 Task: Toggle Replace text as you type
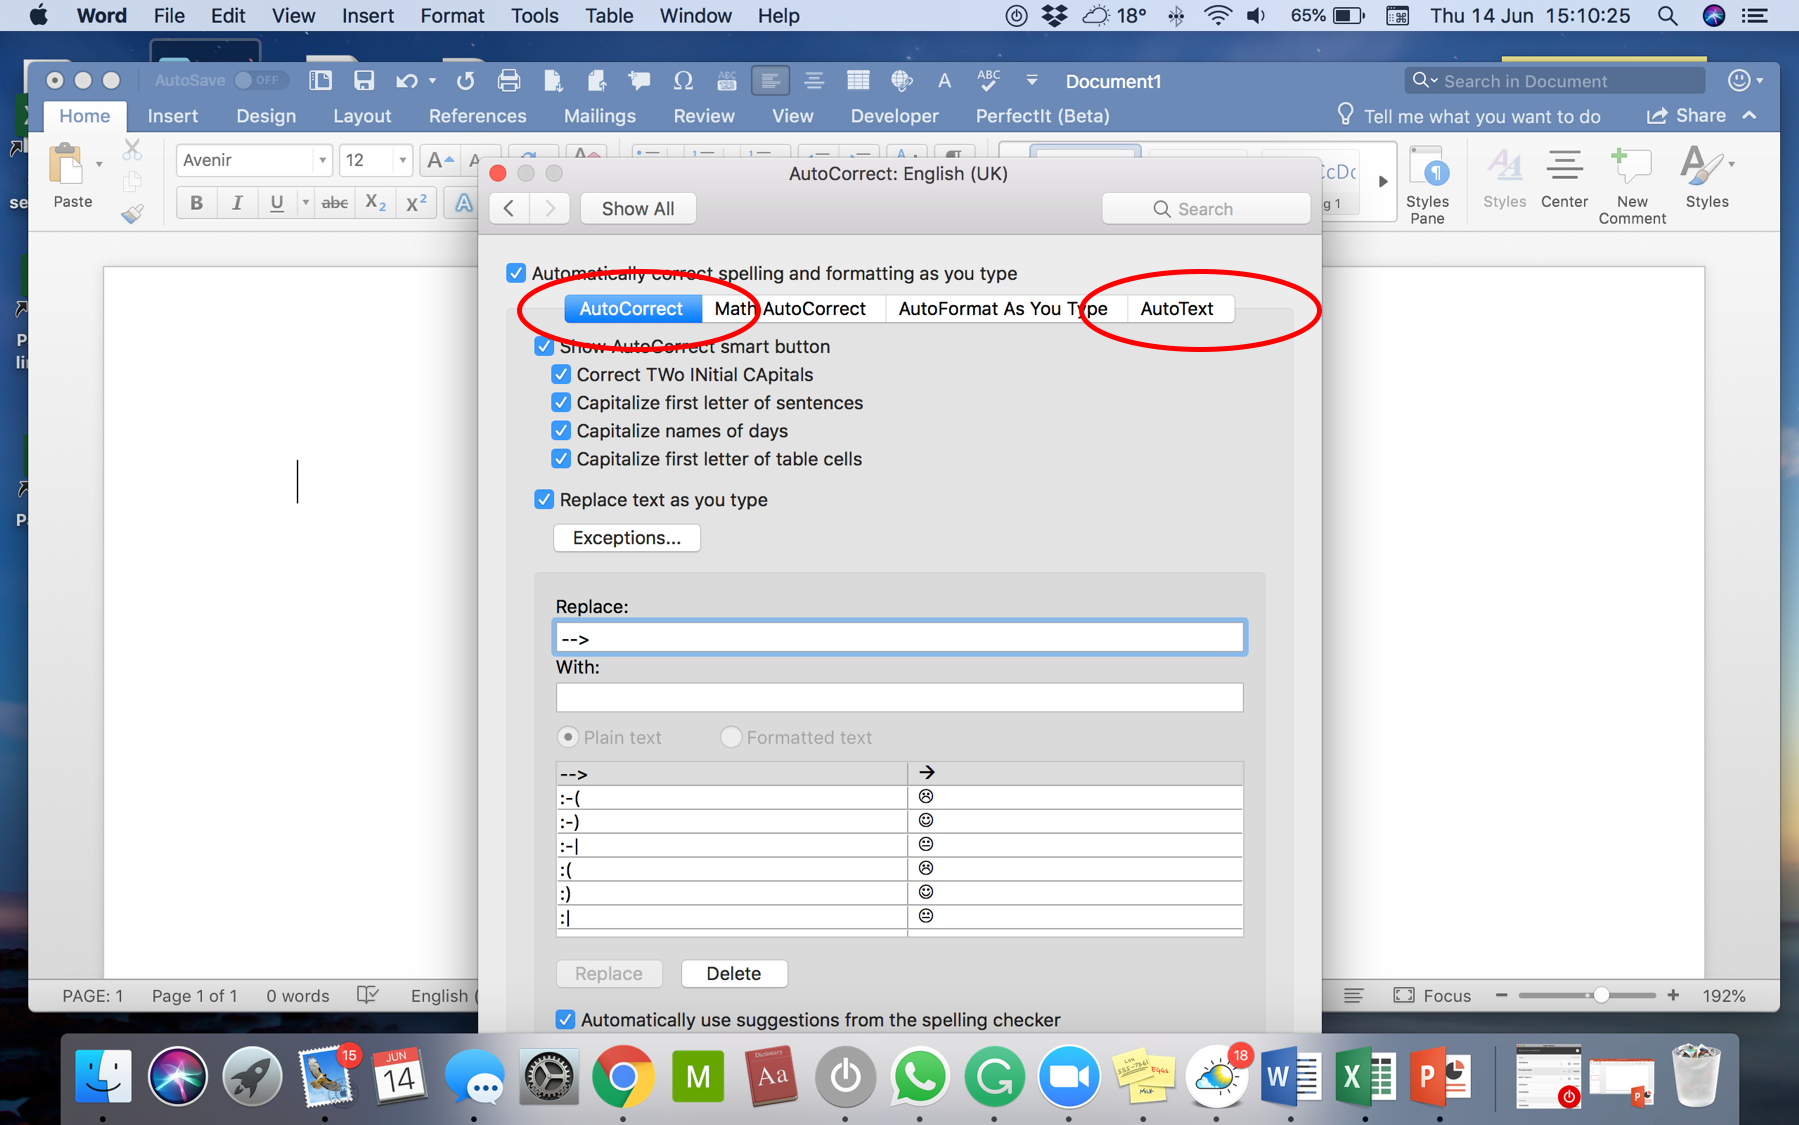pyautogui.click(x=544, y=500)
